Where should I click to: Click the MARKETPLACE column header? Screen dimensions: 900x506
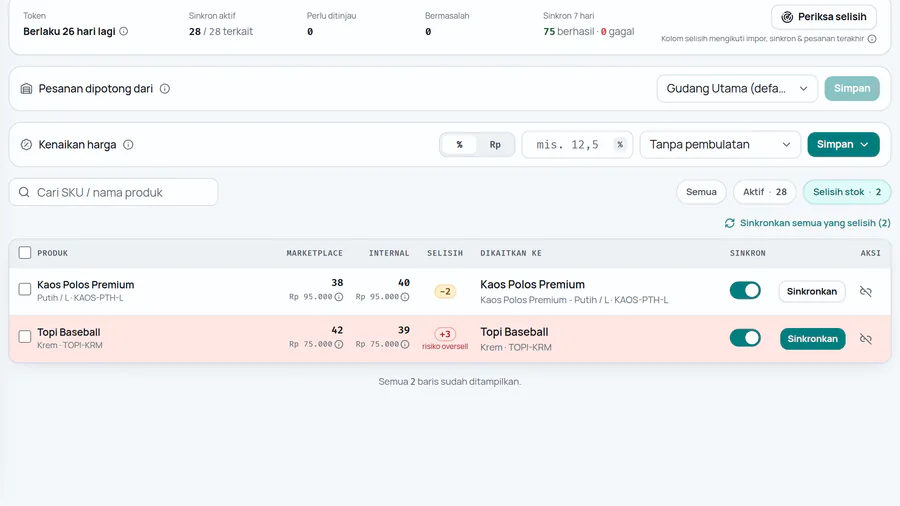315,253
